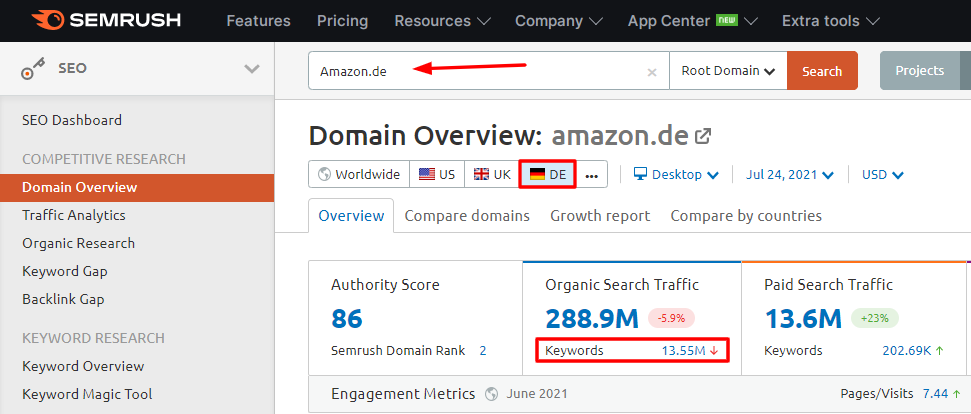The height and width of the screenshot is (414, 971).
Task: Open the Features page
Action: click(x=258, y=21)
